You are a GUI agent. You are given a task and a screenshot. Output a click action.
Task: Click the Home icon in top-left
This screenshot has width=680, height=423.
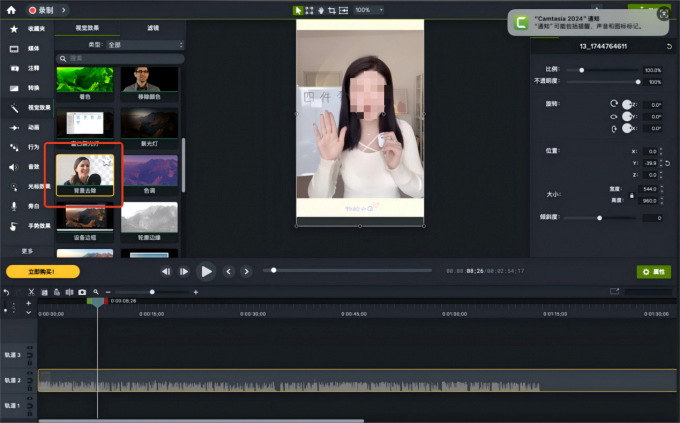(x=13, y=10)
